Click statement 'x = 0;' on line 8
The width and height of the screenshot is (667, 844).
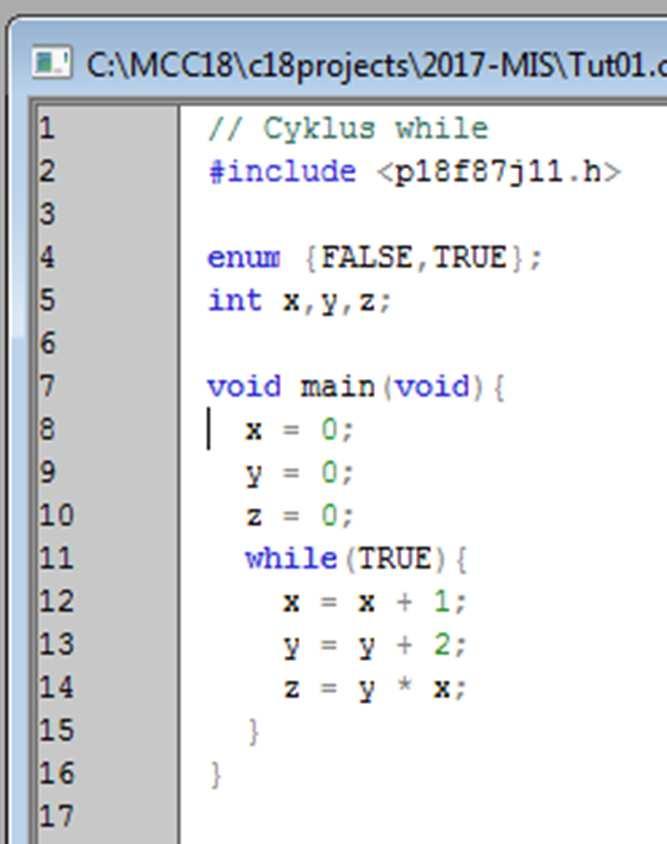(x=299, y=431)
